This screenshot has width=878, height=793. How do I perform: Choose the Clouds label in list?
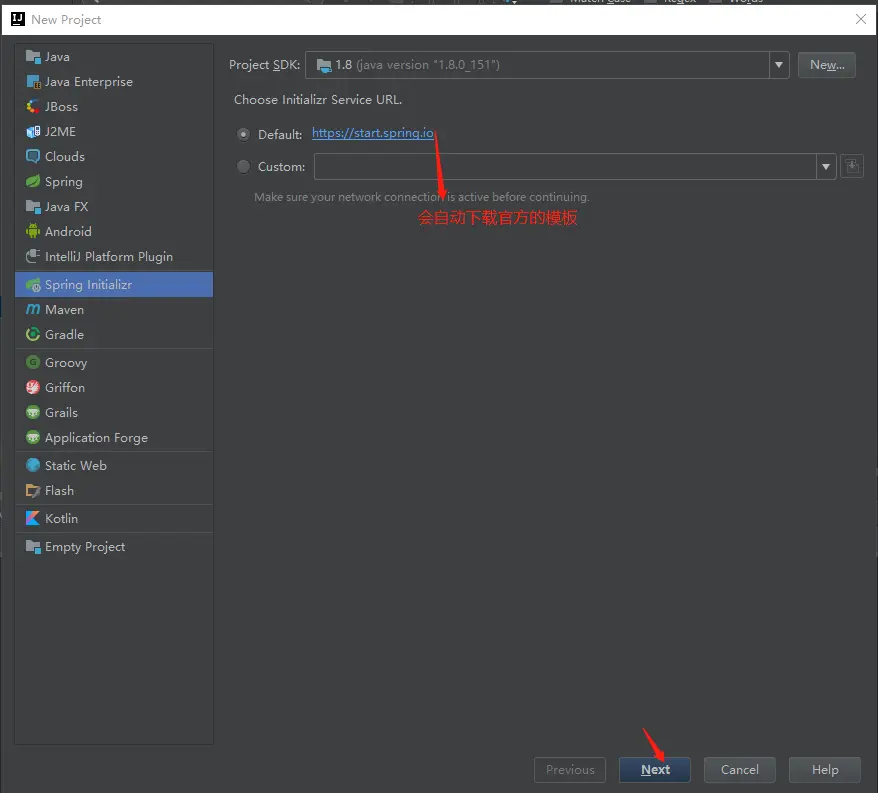(65, 156)
